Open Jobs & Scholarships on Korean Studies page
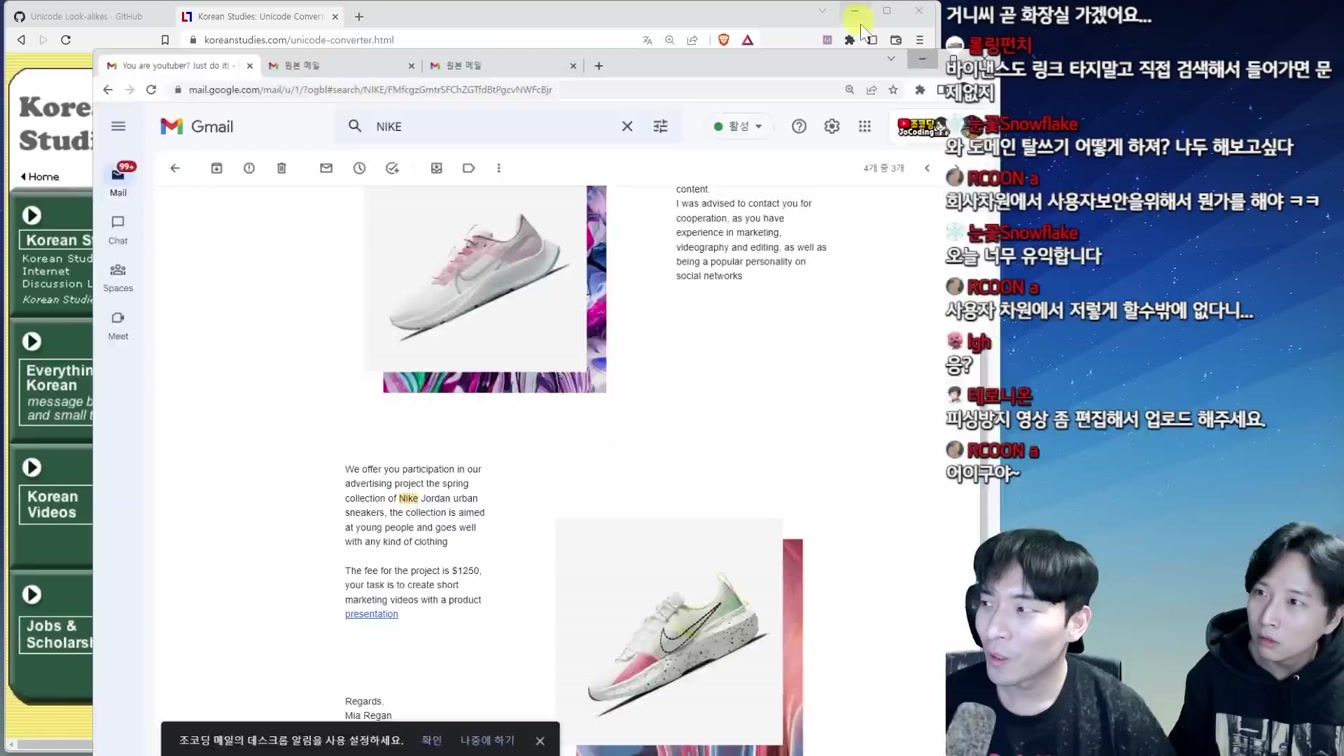1344x756 pixels. 56,634
